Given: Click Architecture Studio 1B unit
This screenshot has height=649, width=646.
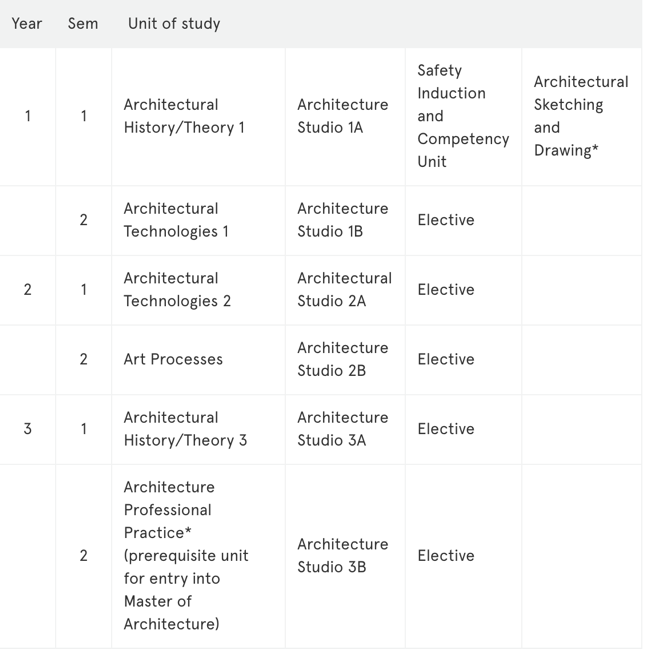Looking at the screenshot, I should [342, 220].
